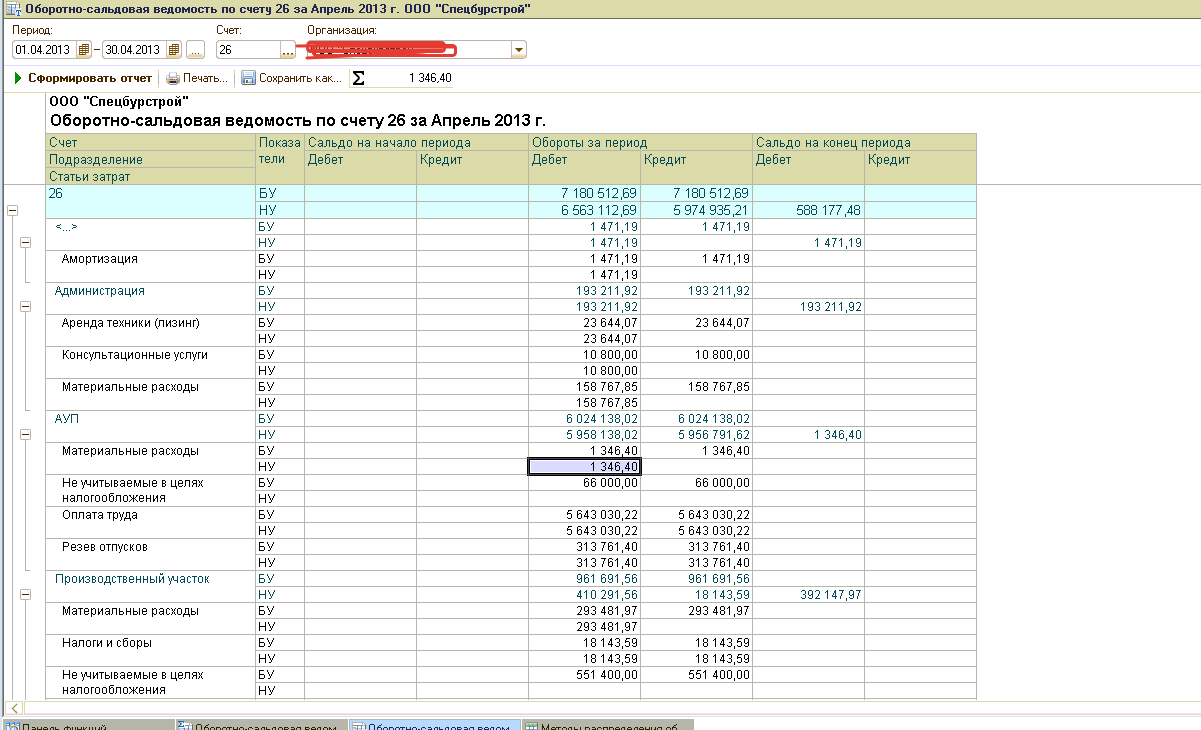The height and width of the screenshot is (730, 1201).
Task: Collapse the account 26 top-level group
Action: pos(13,211)
